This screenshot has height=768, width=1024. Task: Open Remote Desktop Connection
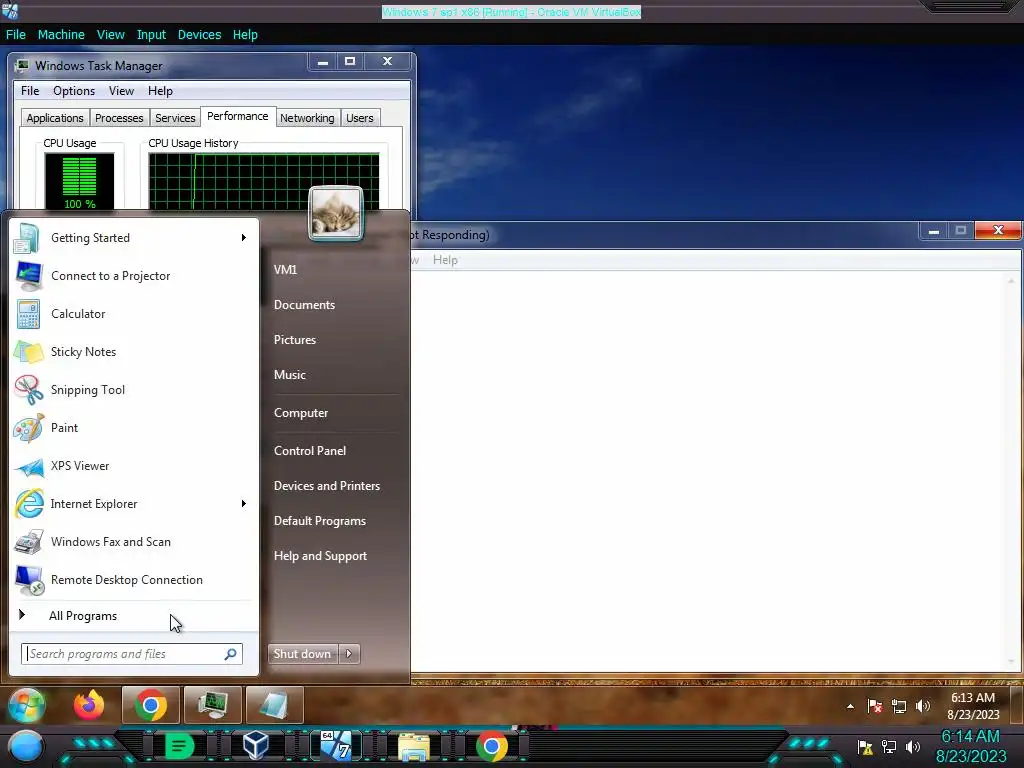pyautogui.click(x=133, y=579)
